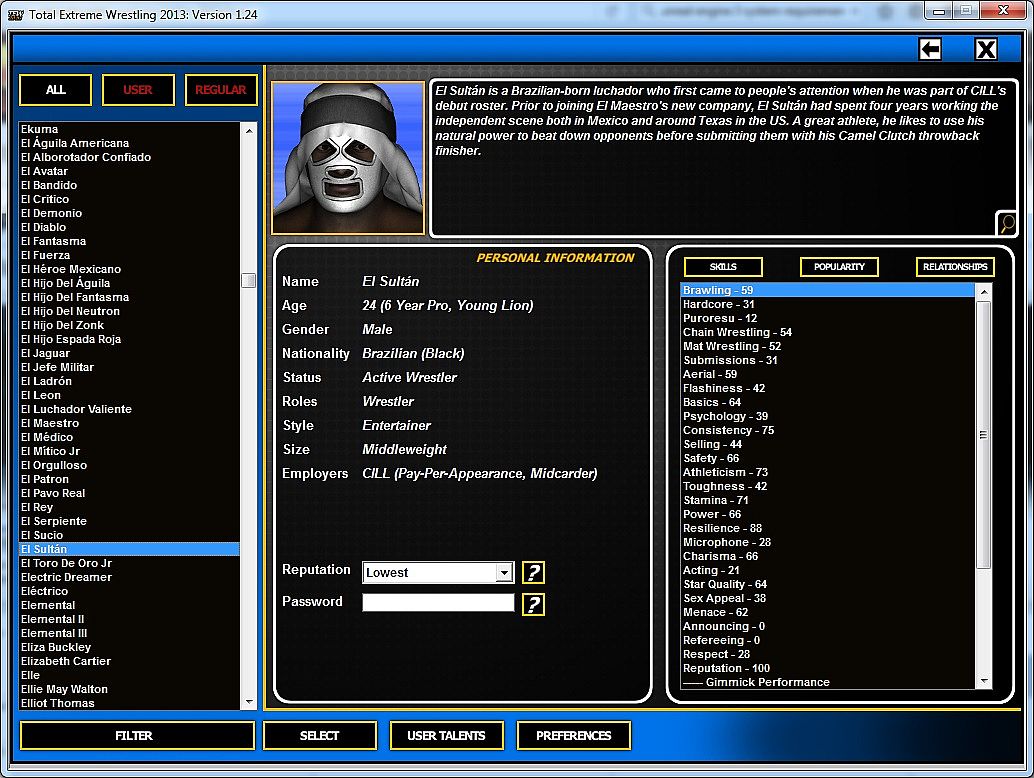Select Elliot Thomas
The width and height of the screenshot is (1034, 778).
click(x=129, y=703)
